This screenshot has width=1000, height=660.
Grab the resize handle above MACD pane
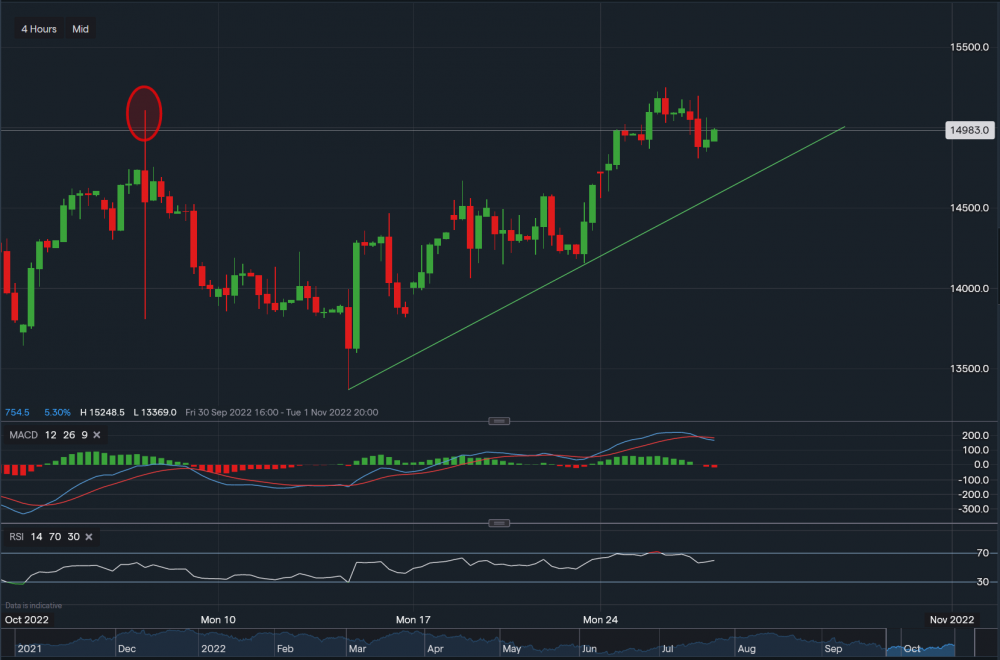(x=499, y=421)
